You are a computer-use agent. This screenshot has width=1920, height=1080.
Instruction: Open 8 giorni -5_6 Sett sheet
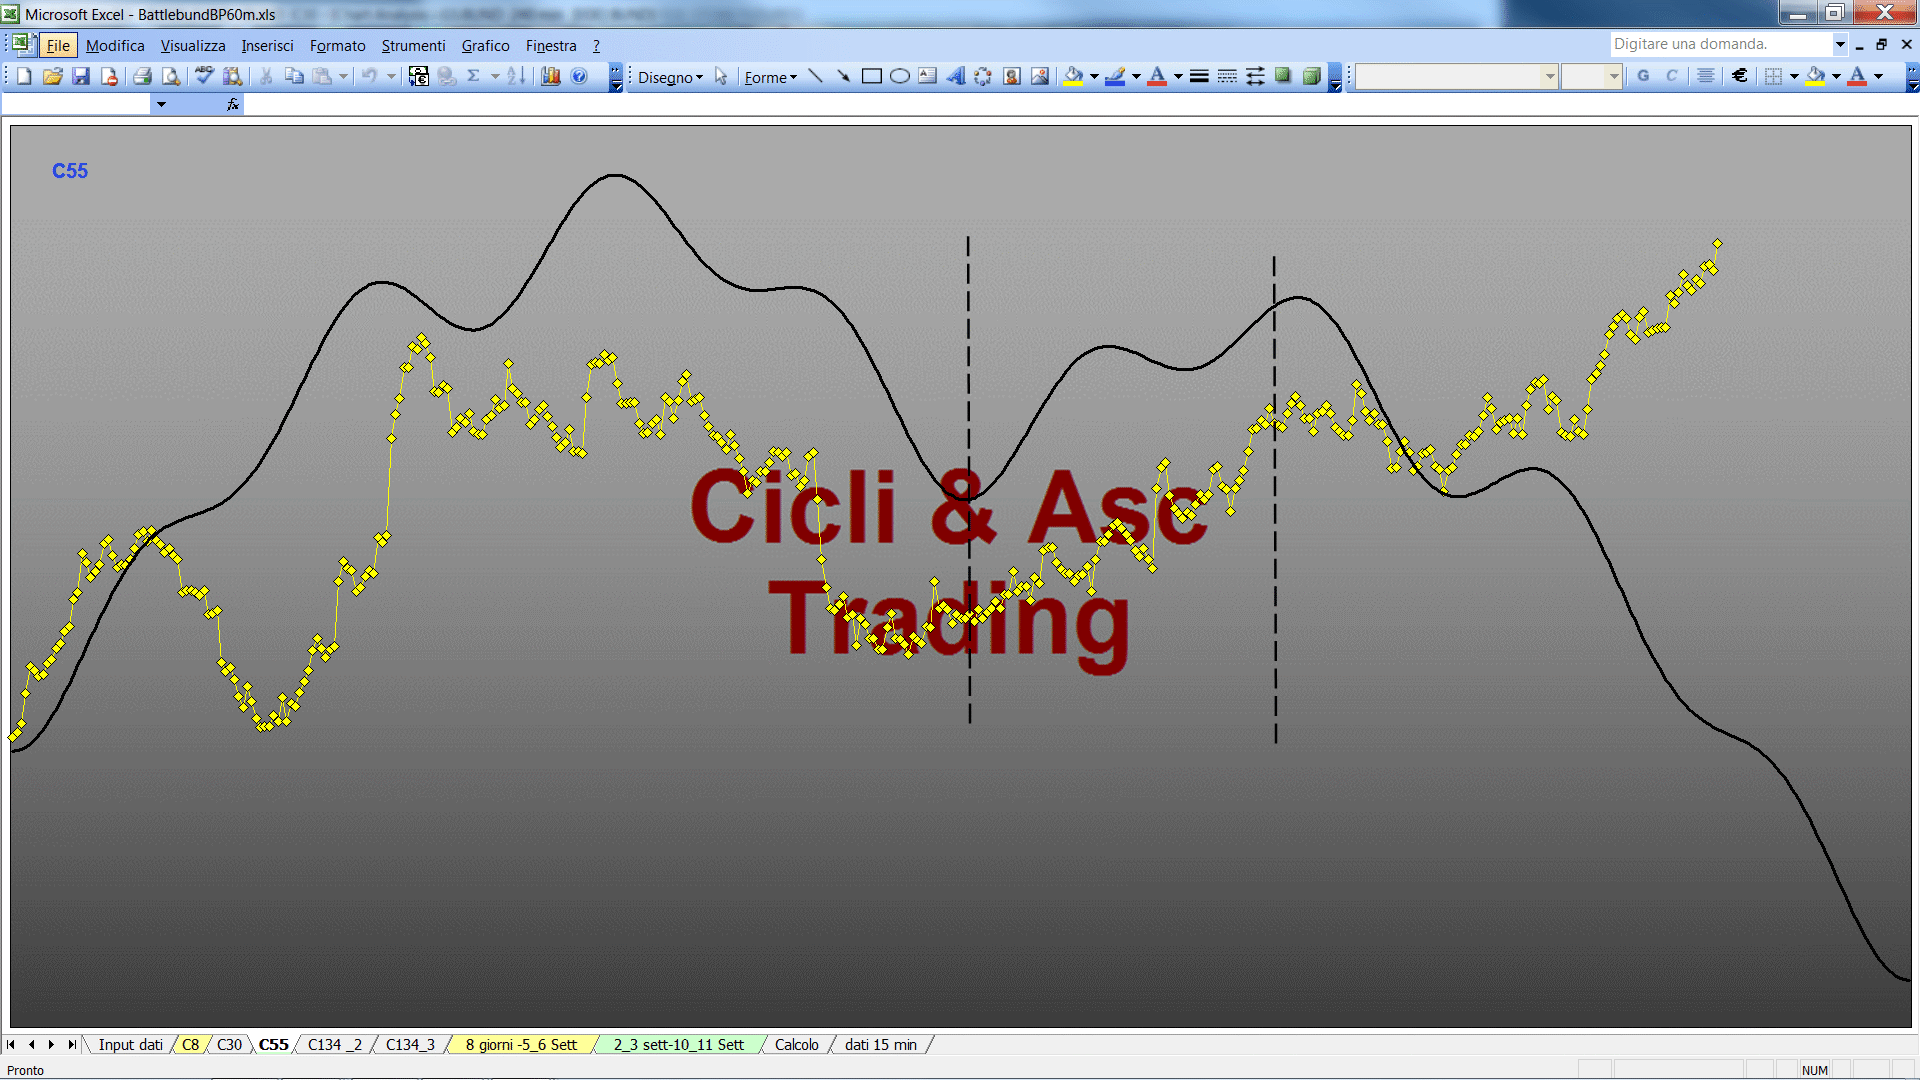(521, 1044)
